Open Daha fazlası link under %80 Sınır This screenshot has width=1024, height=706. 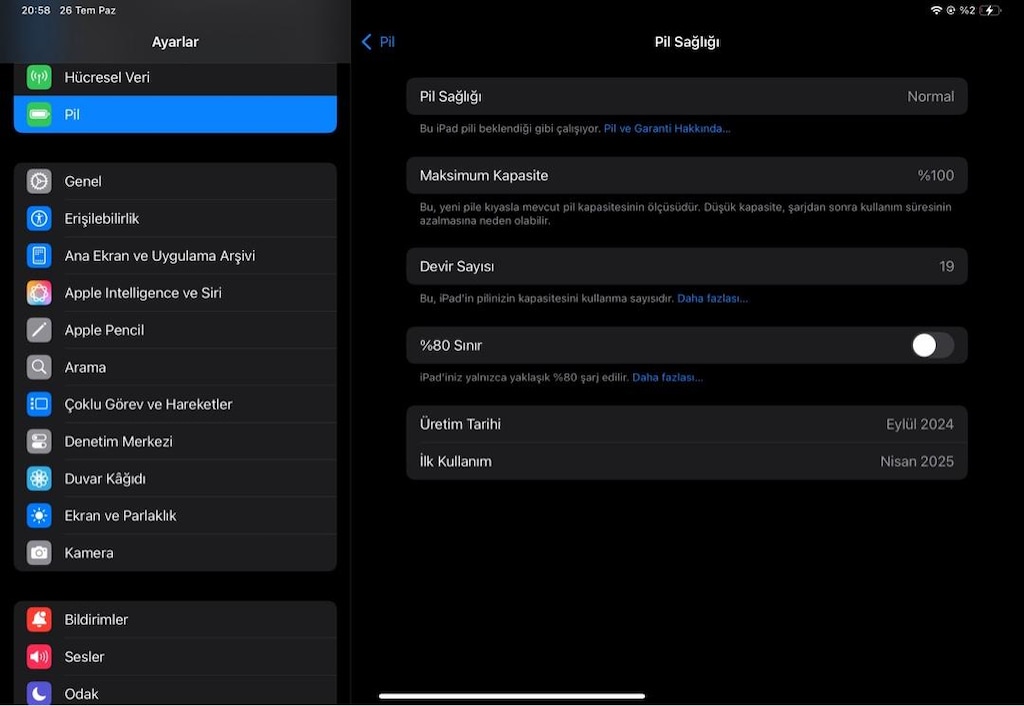point(667,377)
